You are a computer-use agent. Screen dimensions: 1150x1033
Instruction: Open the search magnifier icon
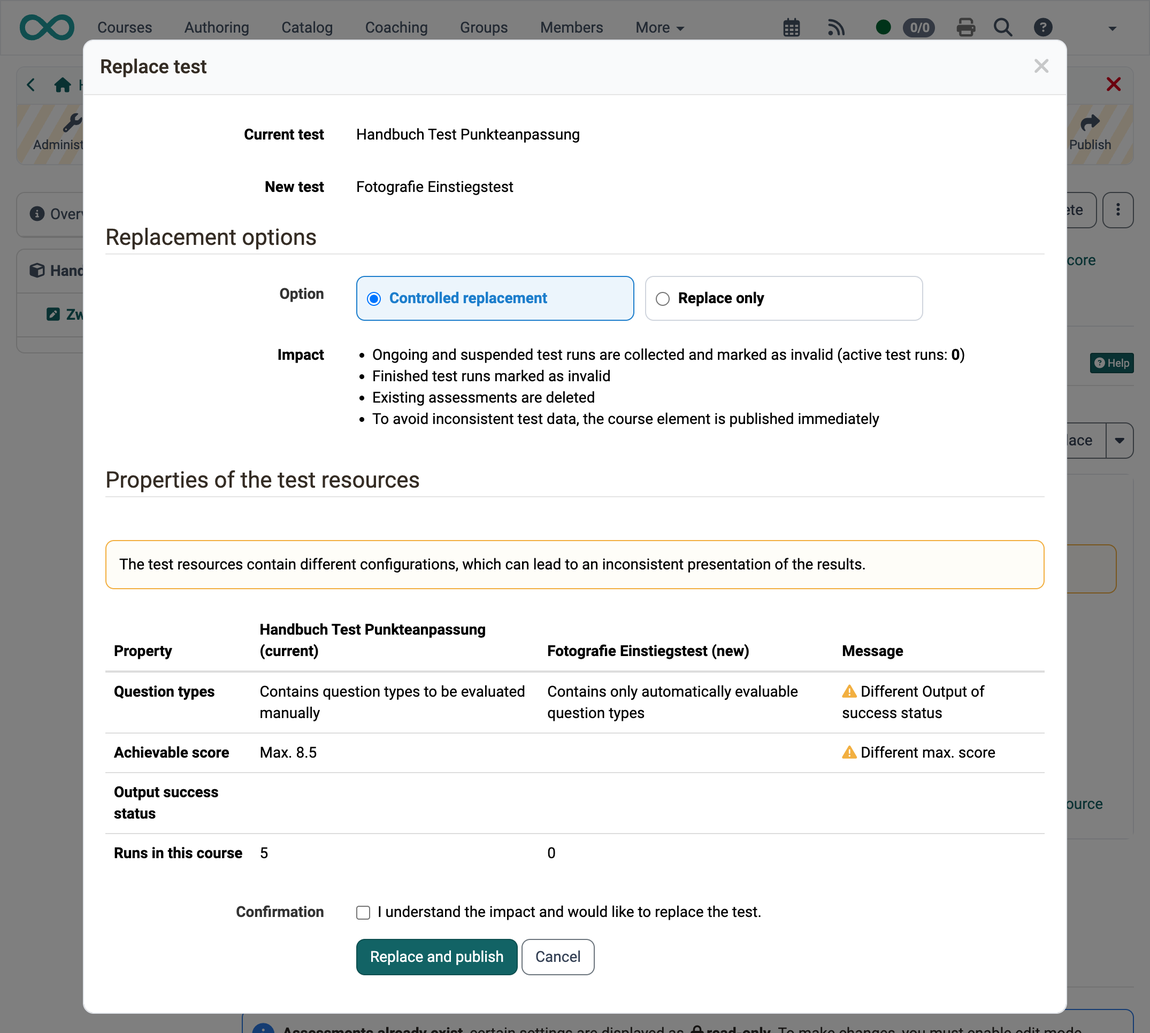coord(1003,28)
